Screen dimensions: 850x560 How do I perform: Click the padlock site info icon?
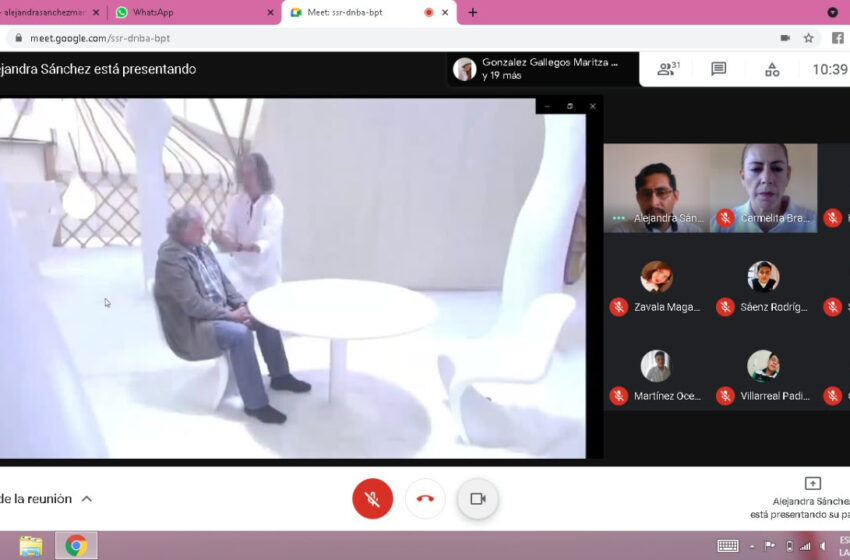tap(19, 38)
